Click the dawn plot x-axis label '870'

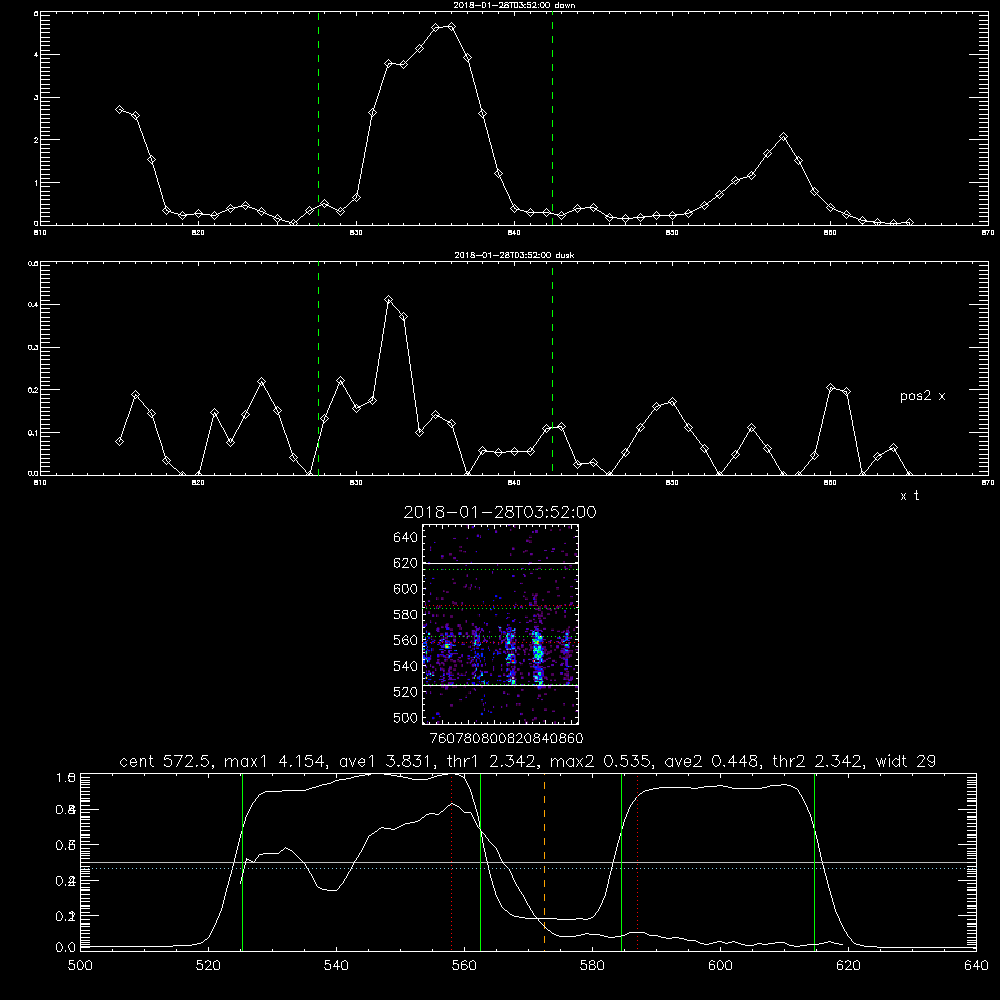[988, 233]
